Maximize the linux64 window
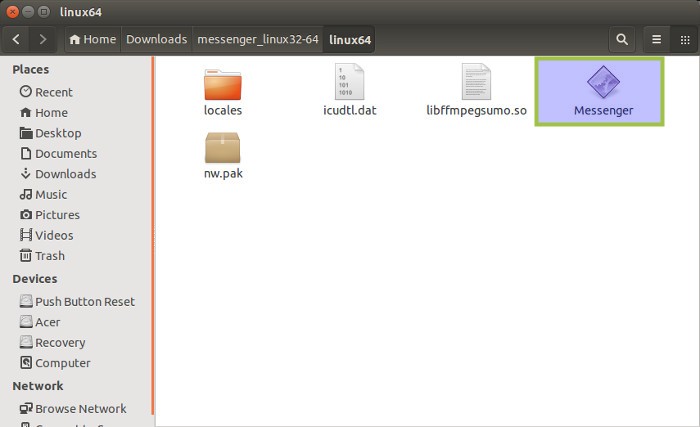The image size is (700, 427). coord(44,12)
